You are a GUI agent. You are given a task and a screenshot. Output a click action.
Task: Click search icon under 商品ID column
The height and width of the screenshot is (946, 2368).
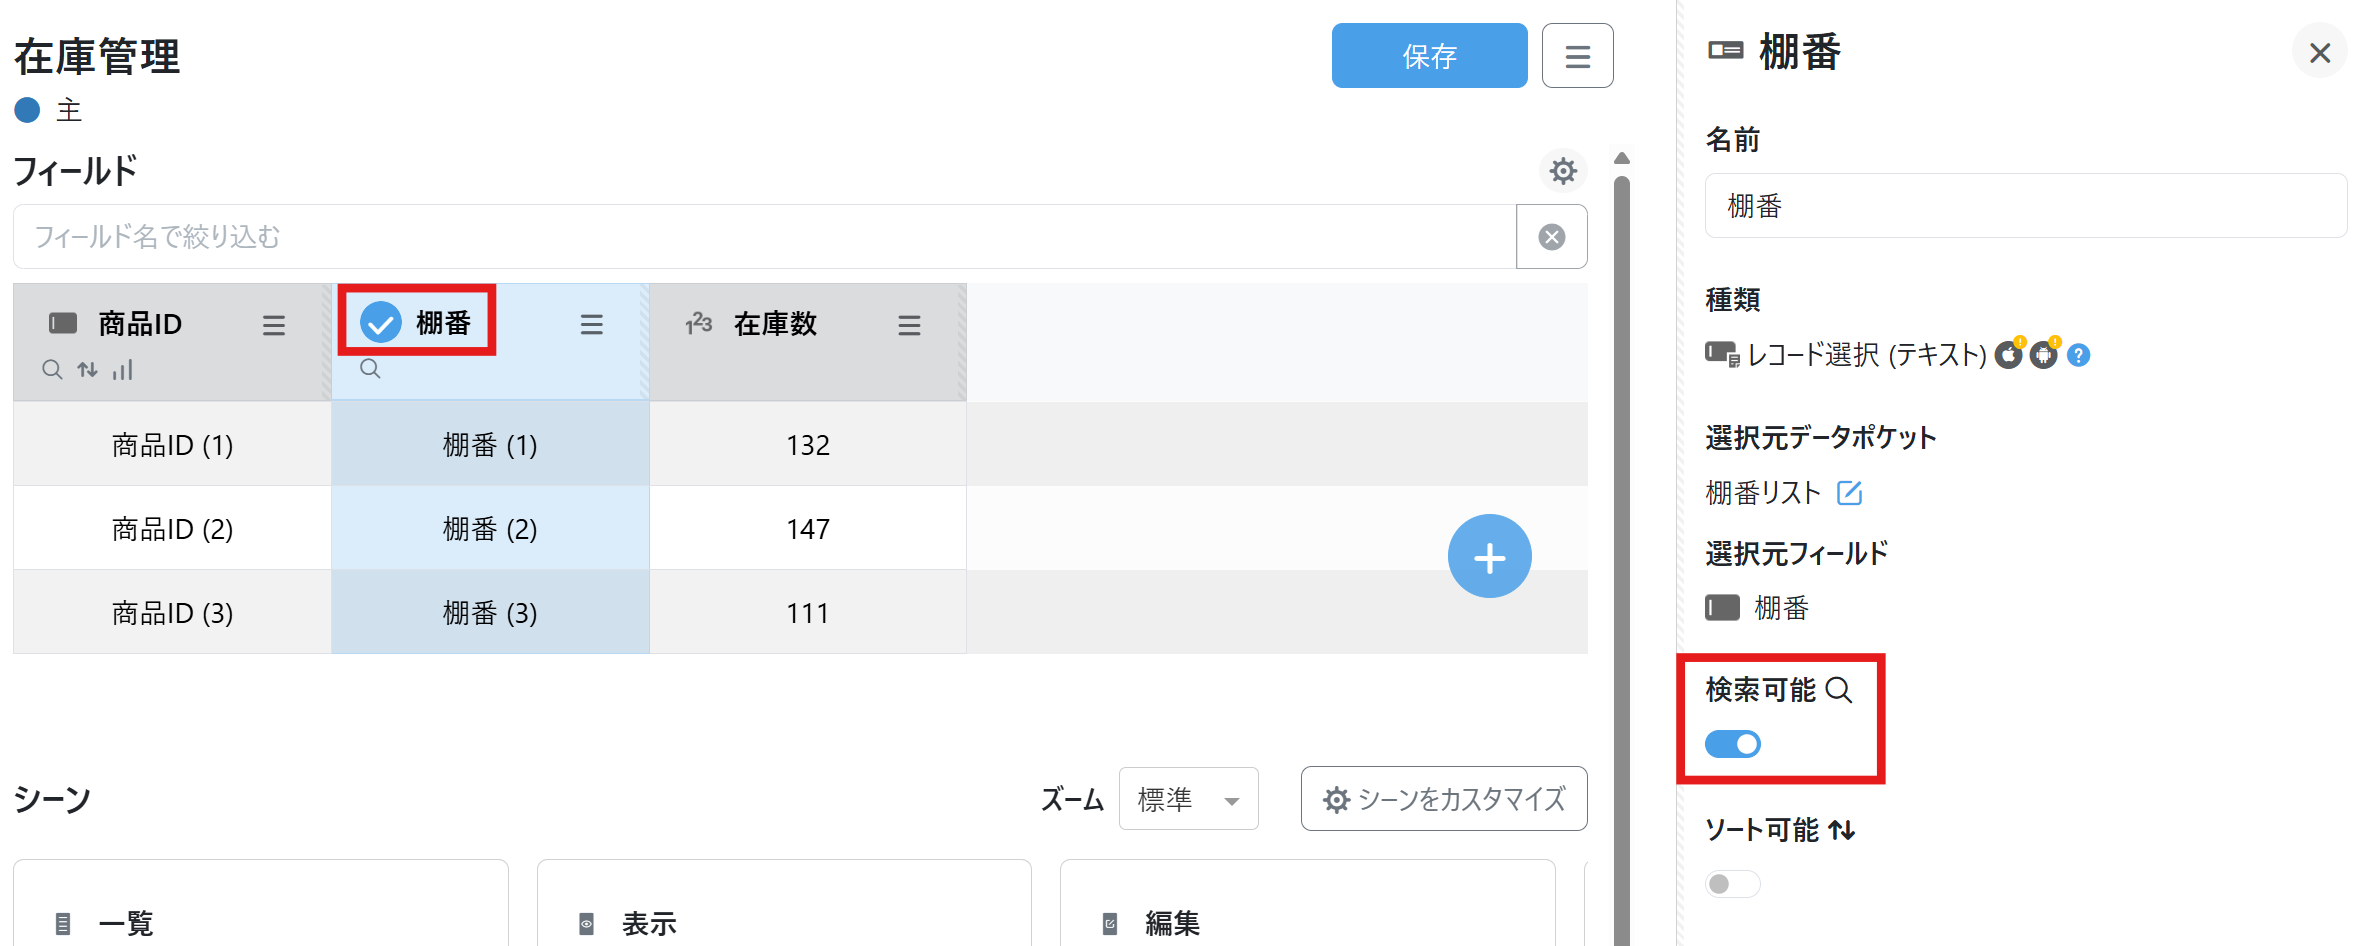tap(52, 370)
